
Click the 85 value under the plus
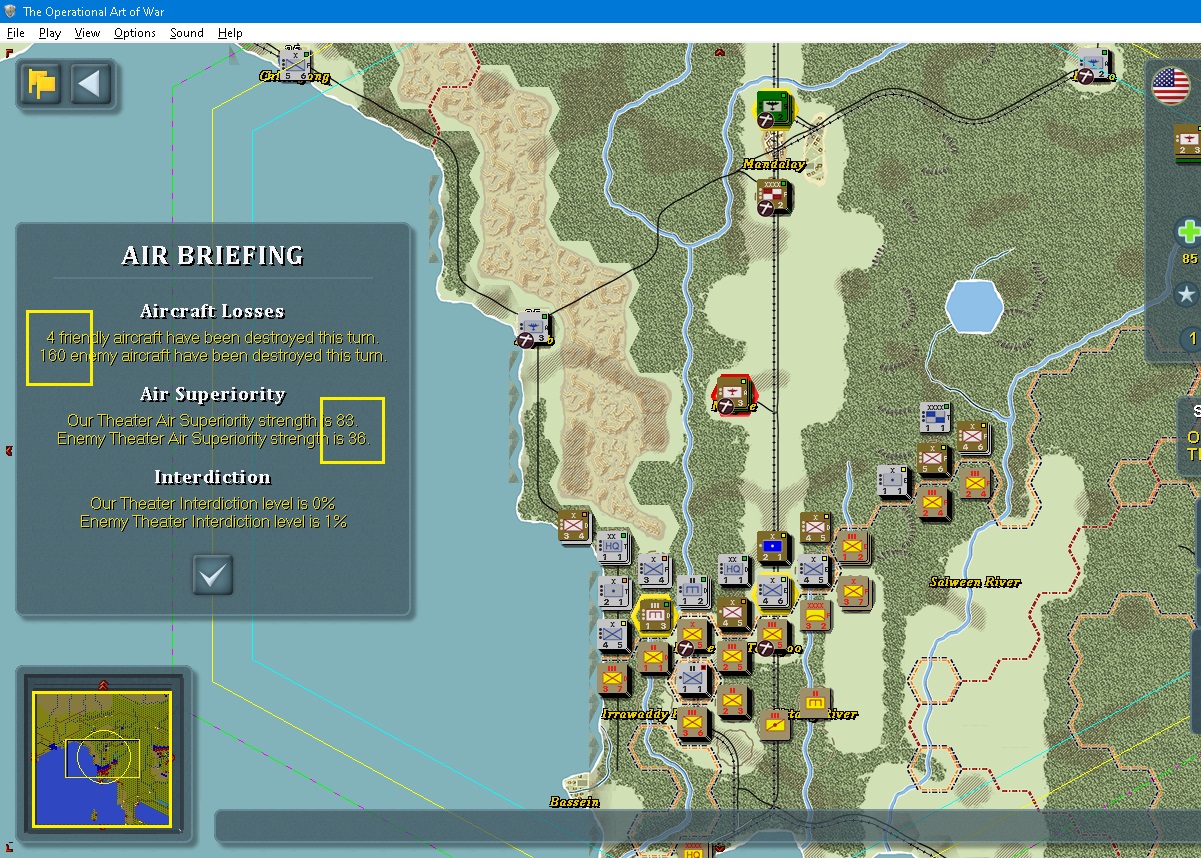[x=1190, y=259]
